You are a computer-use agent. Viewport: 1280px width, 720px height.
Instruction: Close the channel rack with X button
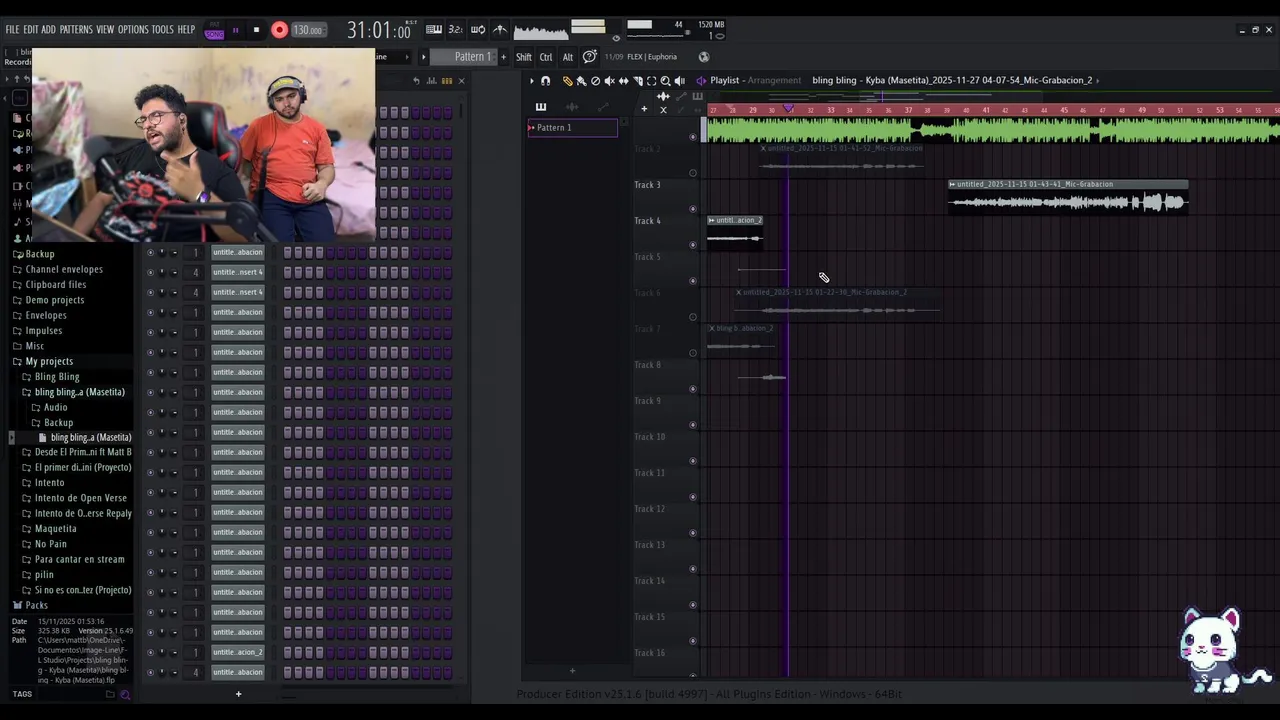461,81
